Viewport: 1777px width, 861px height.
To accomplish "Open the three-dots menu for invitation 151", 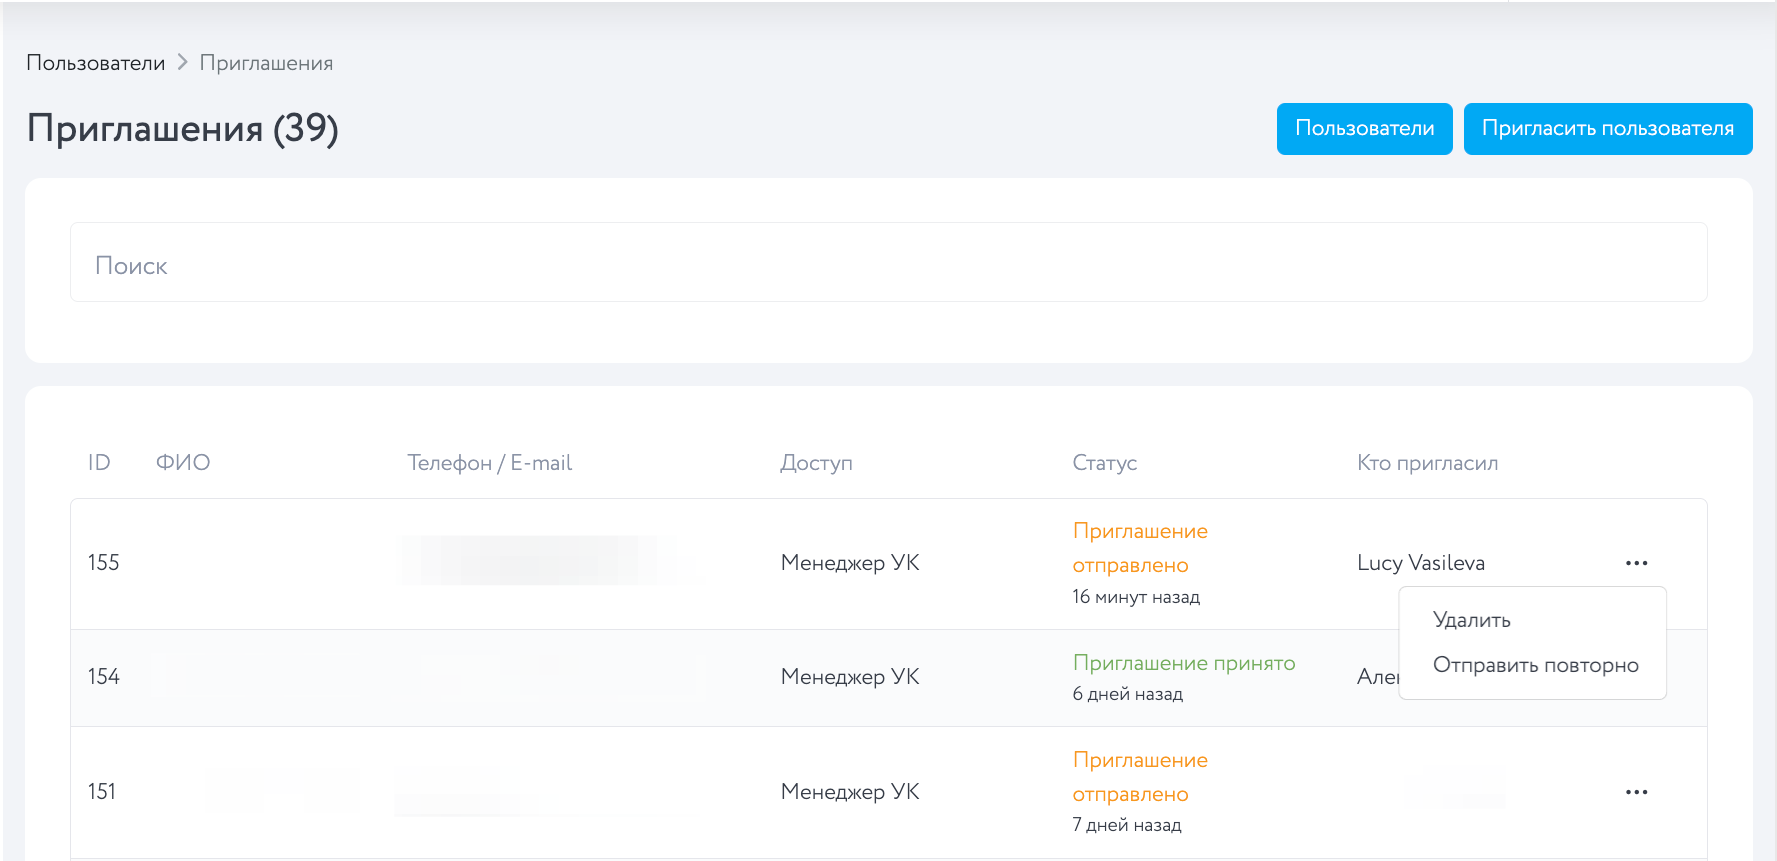I will [x=1636, y=792].
